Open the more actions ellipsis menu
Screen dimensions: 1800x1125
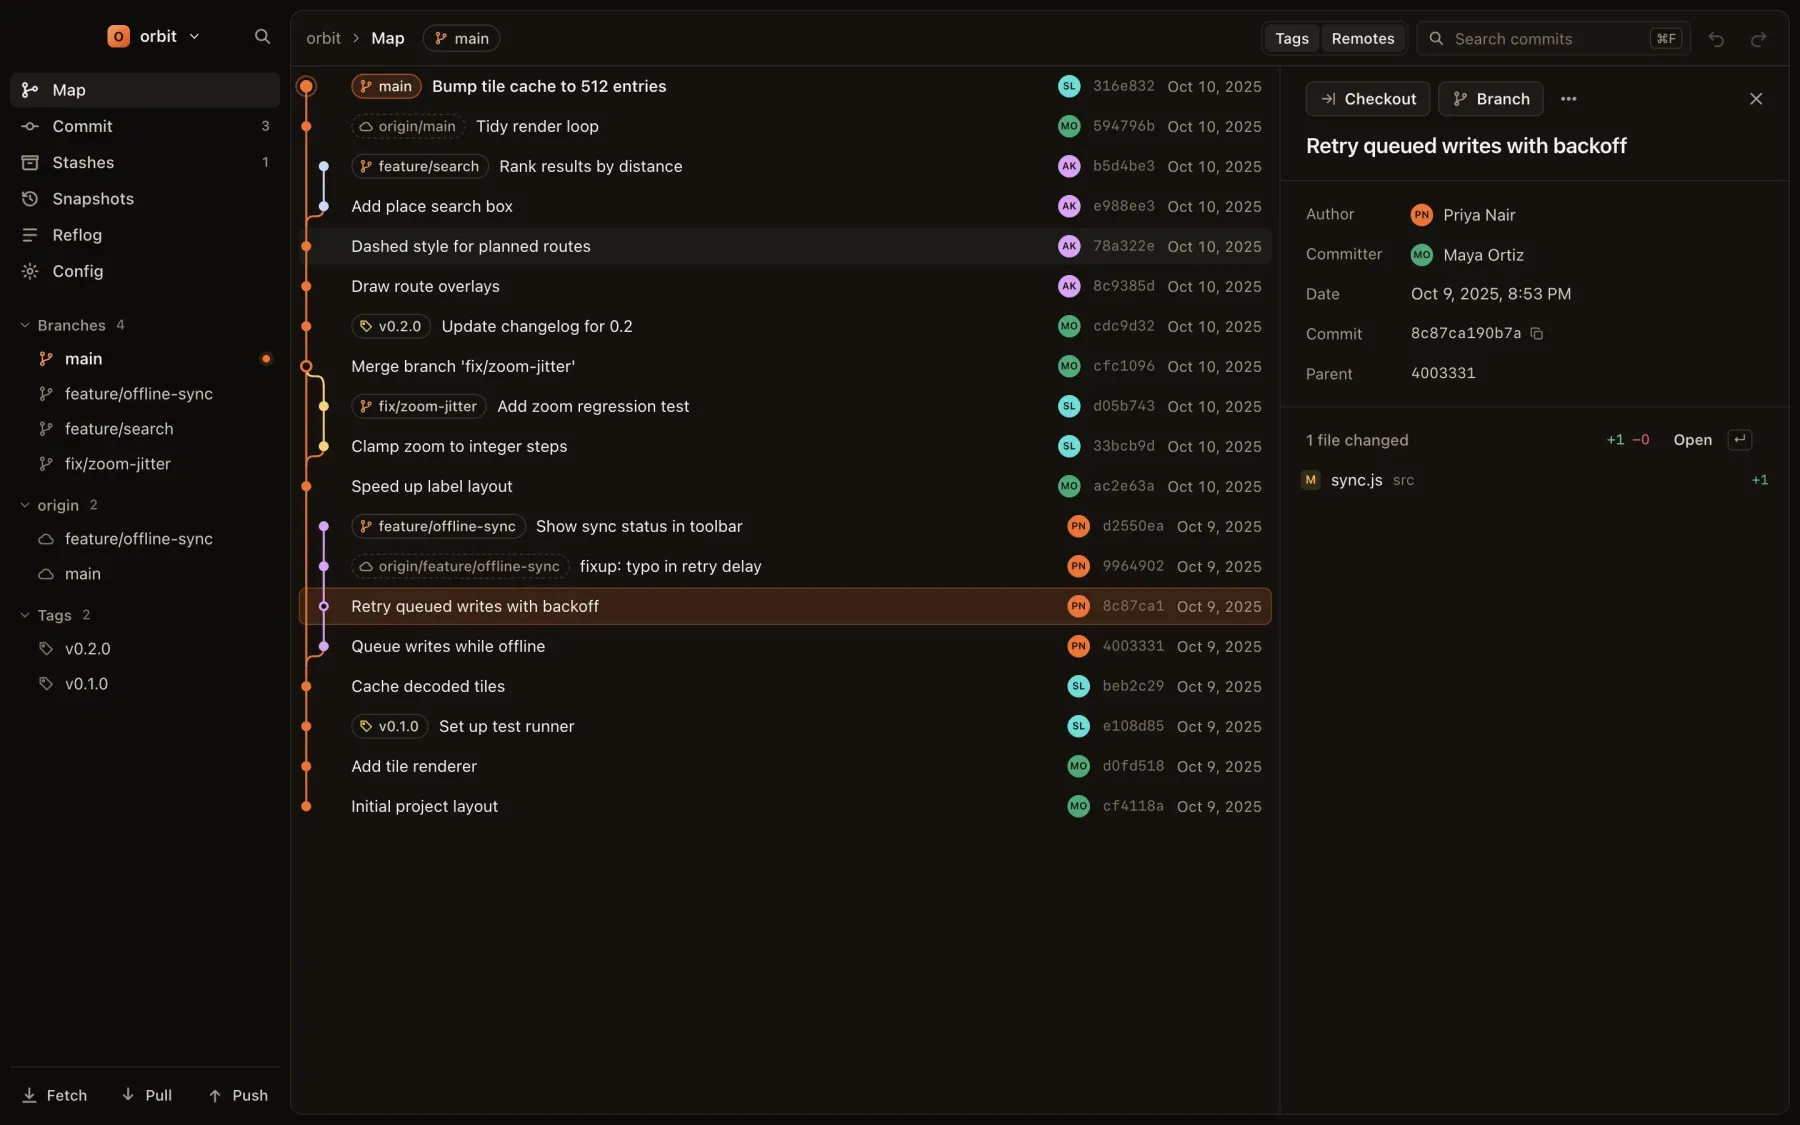(1568, 99)
